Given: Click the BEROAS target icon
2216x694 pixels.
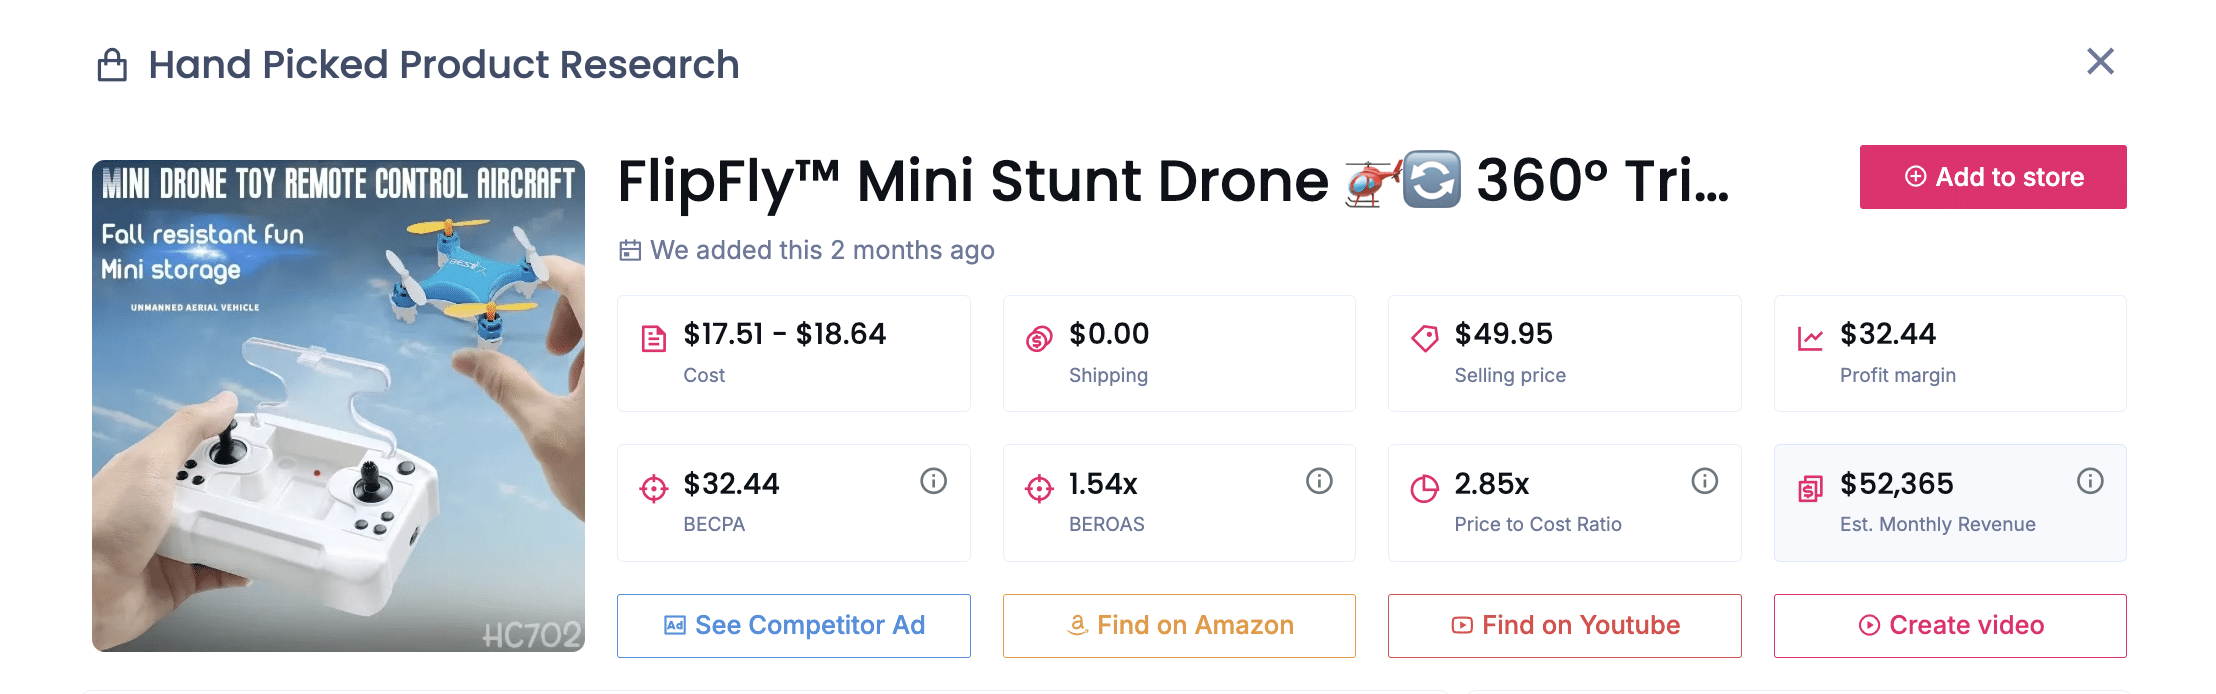Looking at the screenshot, I should point(1038,489).
